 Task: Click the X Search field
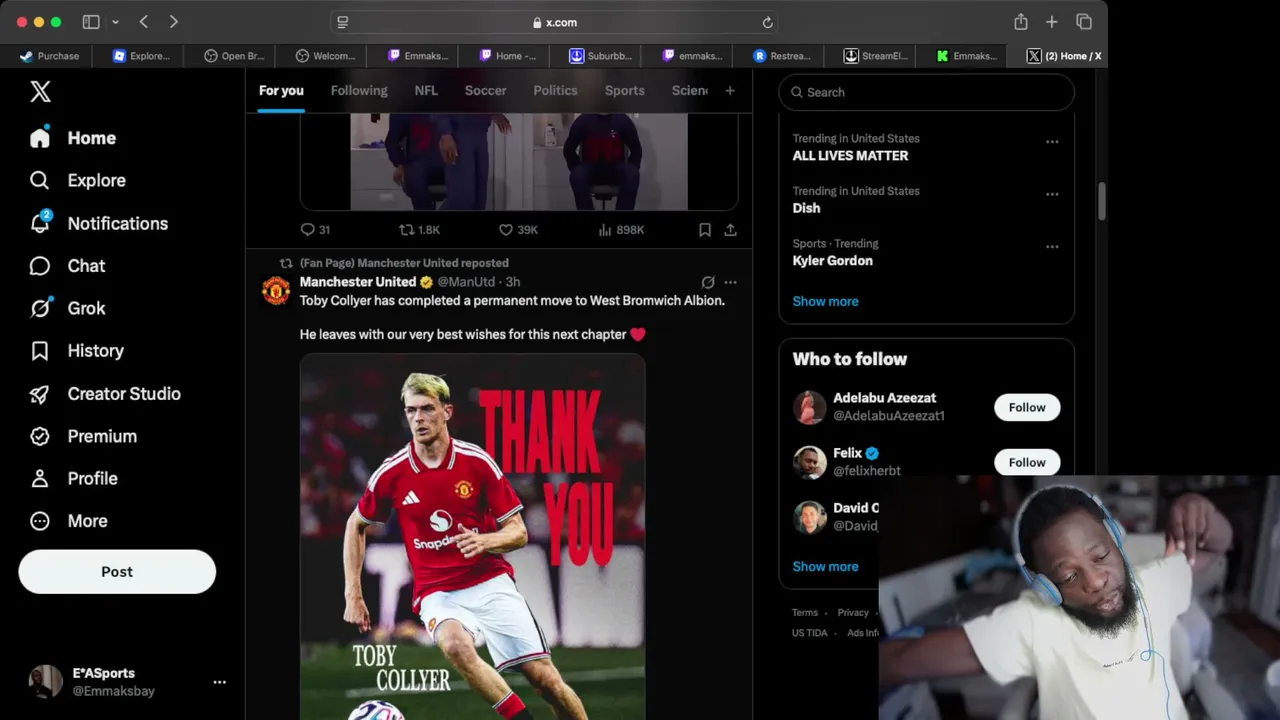pyautogui.click(x=926, y=92)
